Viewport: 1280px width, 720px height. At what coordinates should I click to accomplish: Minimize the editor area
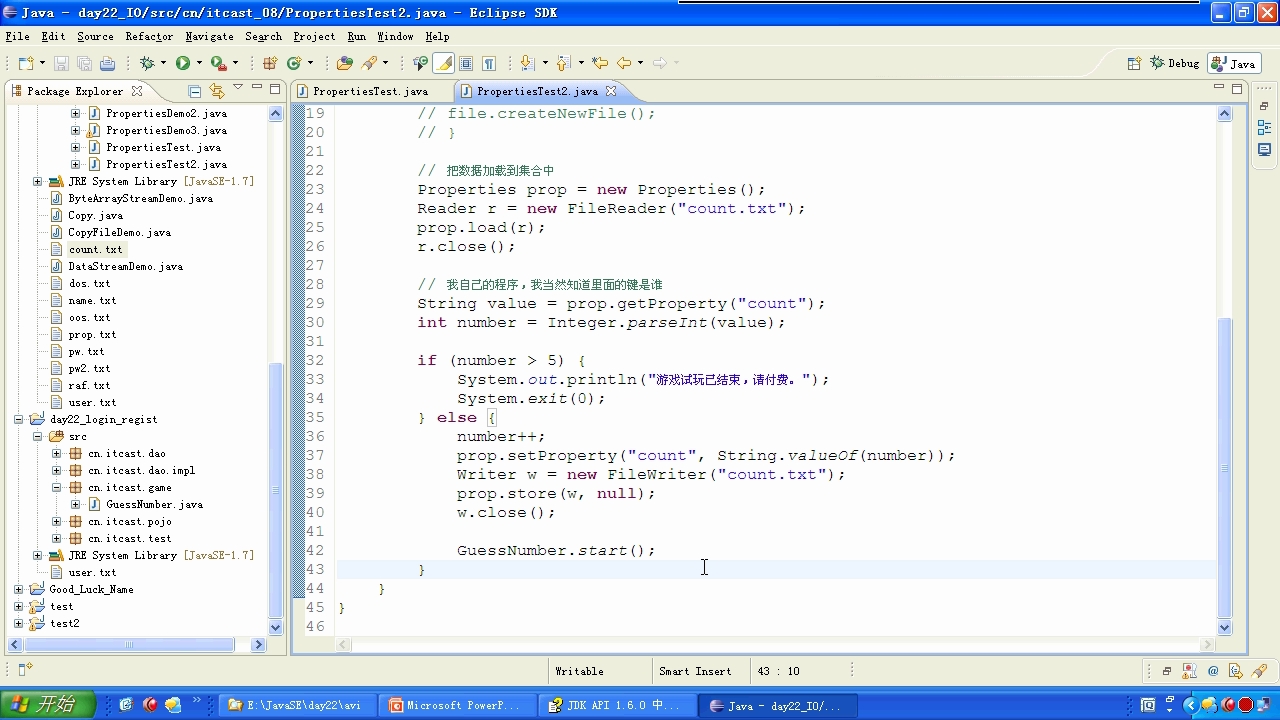[1218, 88]
